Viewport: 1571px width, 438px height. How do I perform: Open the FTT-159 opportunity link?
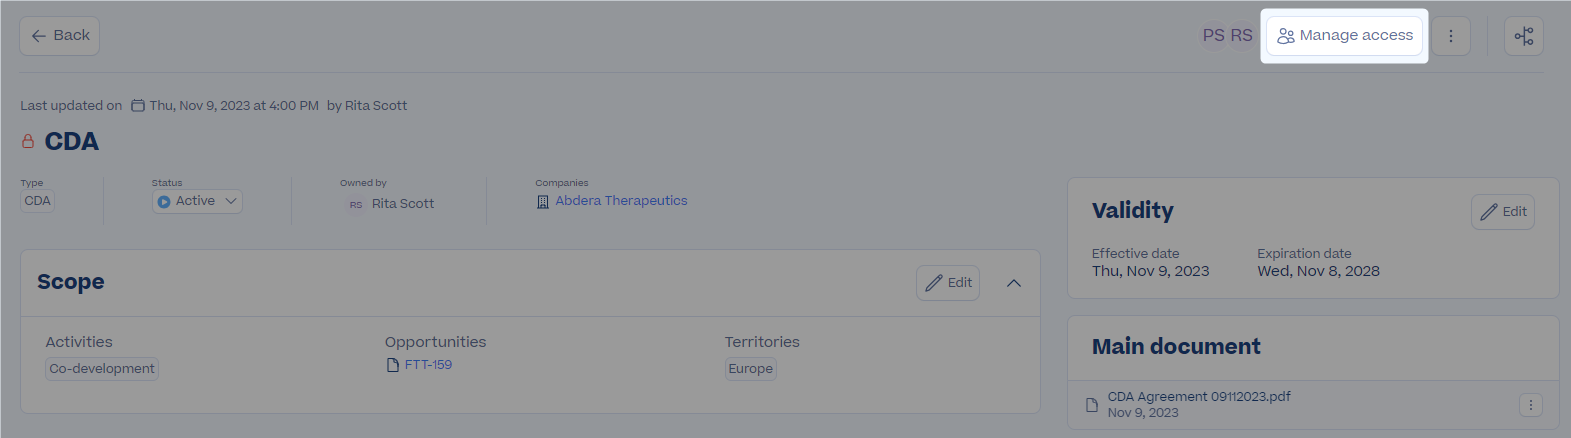coord(428,365)
